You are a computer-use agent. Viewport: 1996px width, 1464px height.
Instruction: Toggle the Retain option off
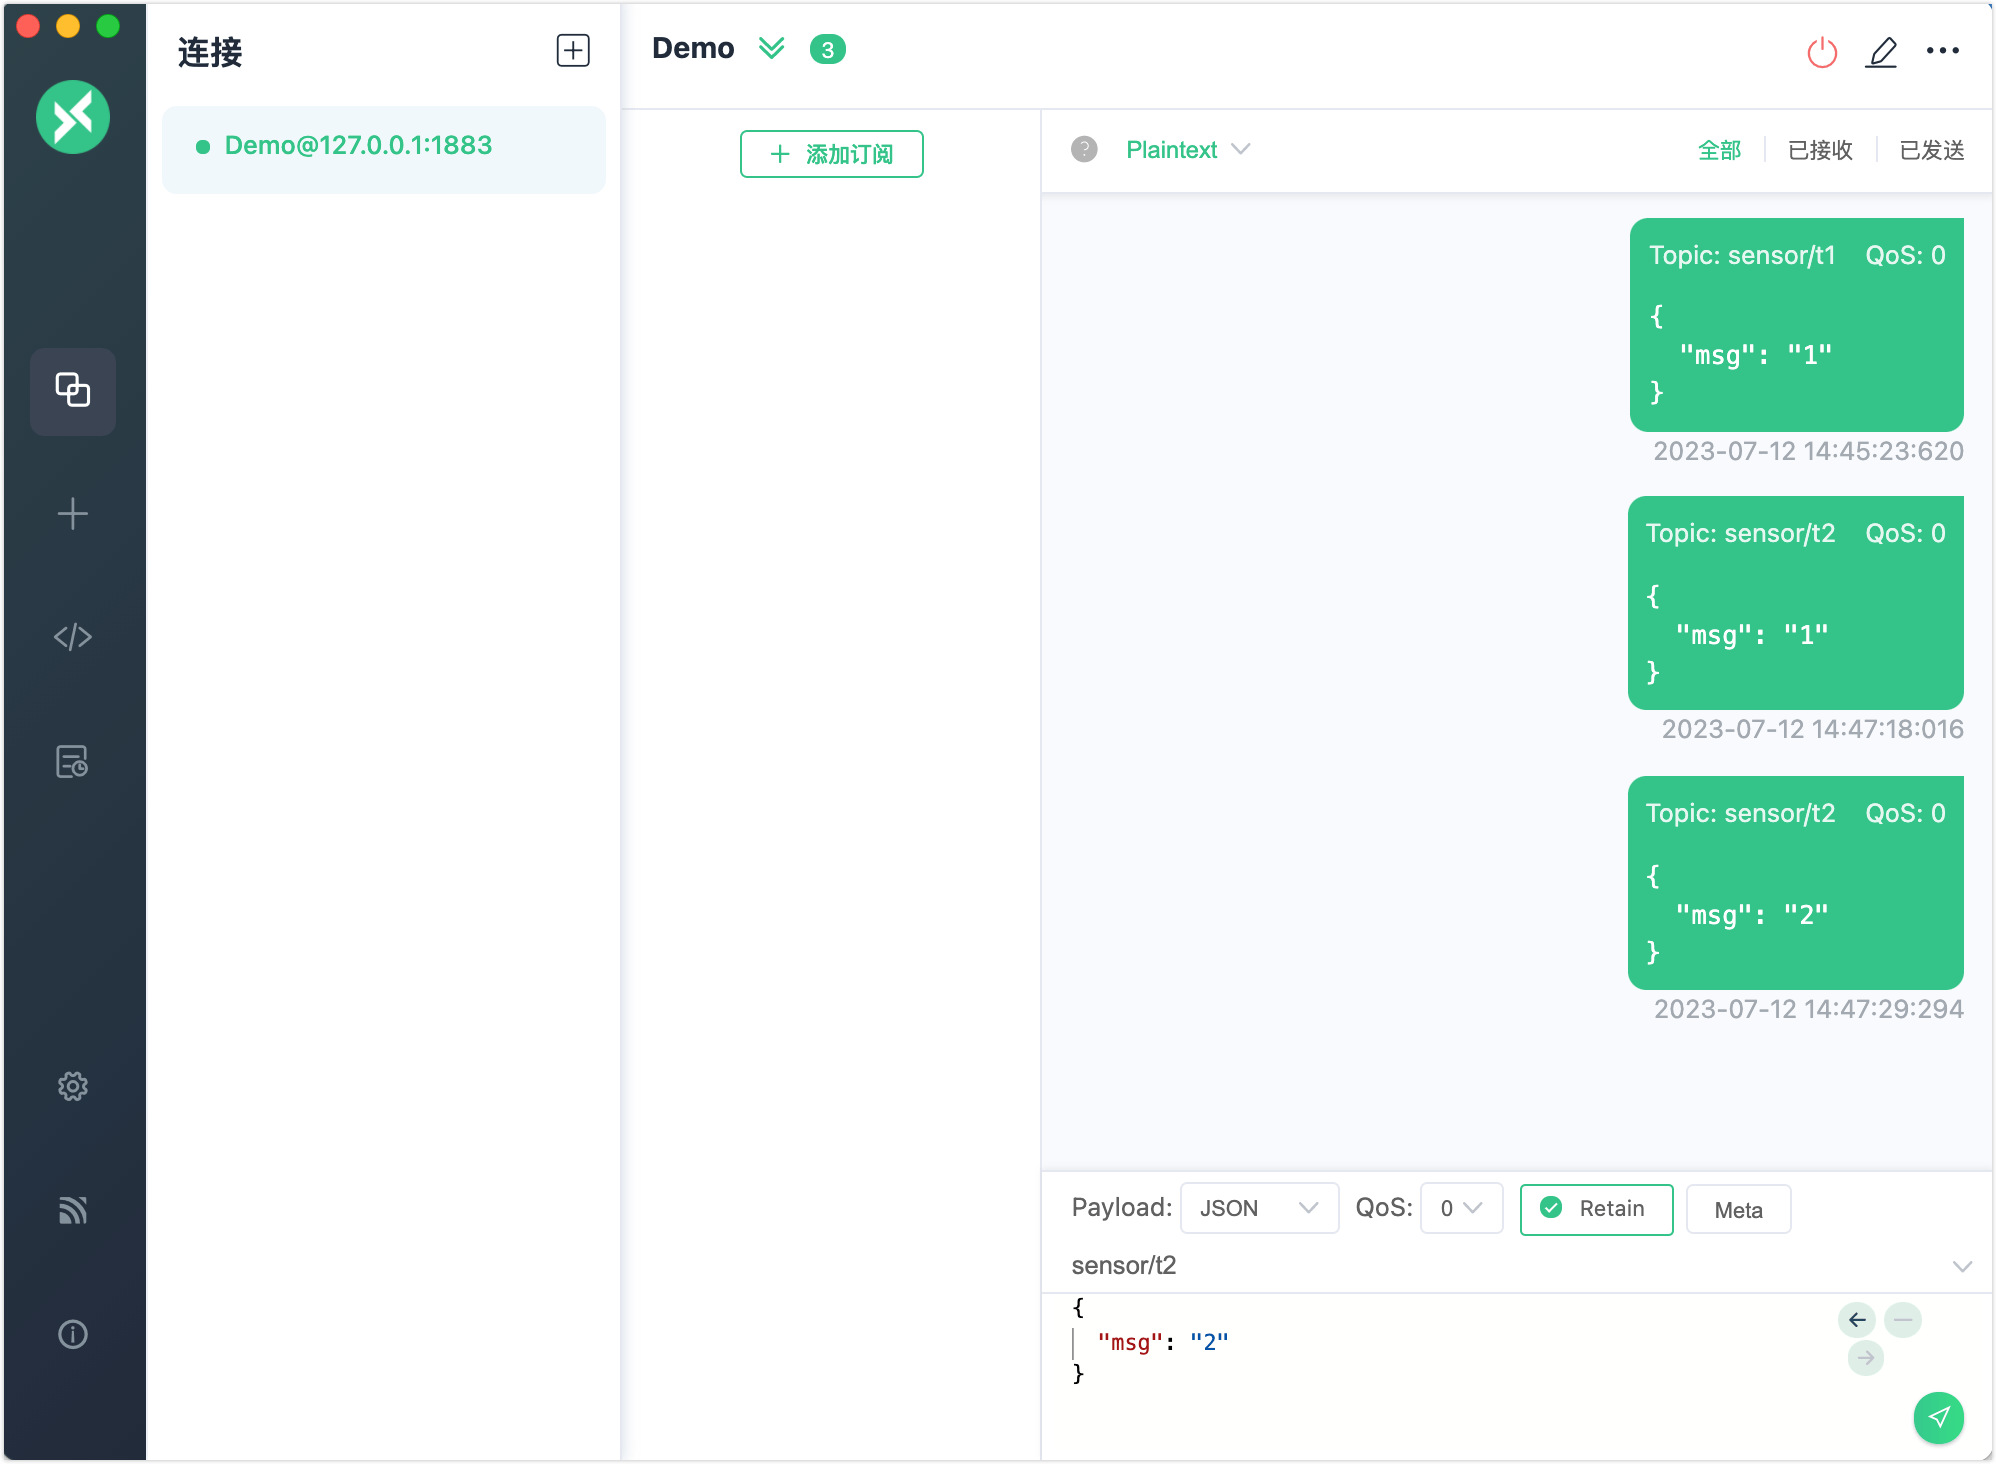click(1596, 1209)
